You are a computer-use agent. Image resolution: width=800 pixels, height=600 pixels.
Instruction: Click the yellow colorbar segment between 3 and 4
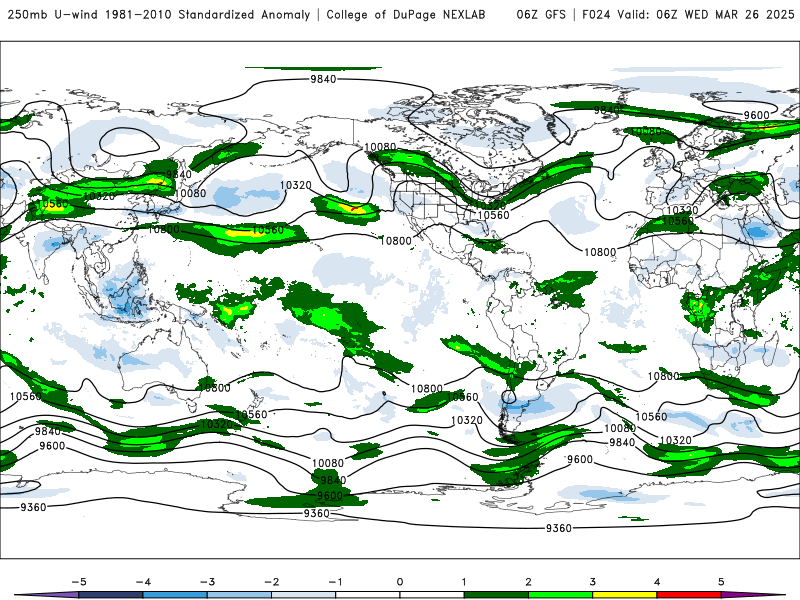pyautogui.click(x=624, y=595)
